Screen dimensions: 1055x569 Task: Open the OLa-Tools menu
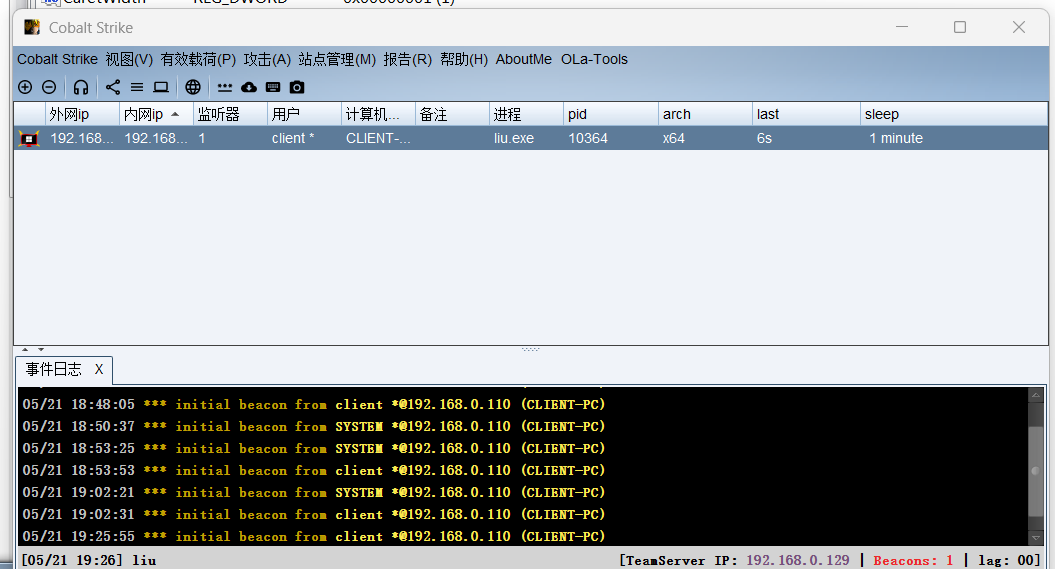594,59
